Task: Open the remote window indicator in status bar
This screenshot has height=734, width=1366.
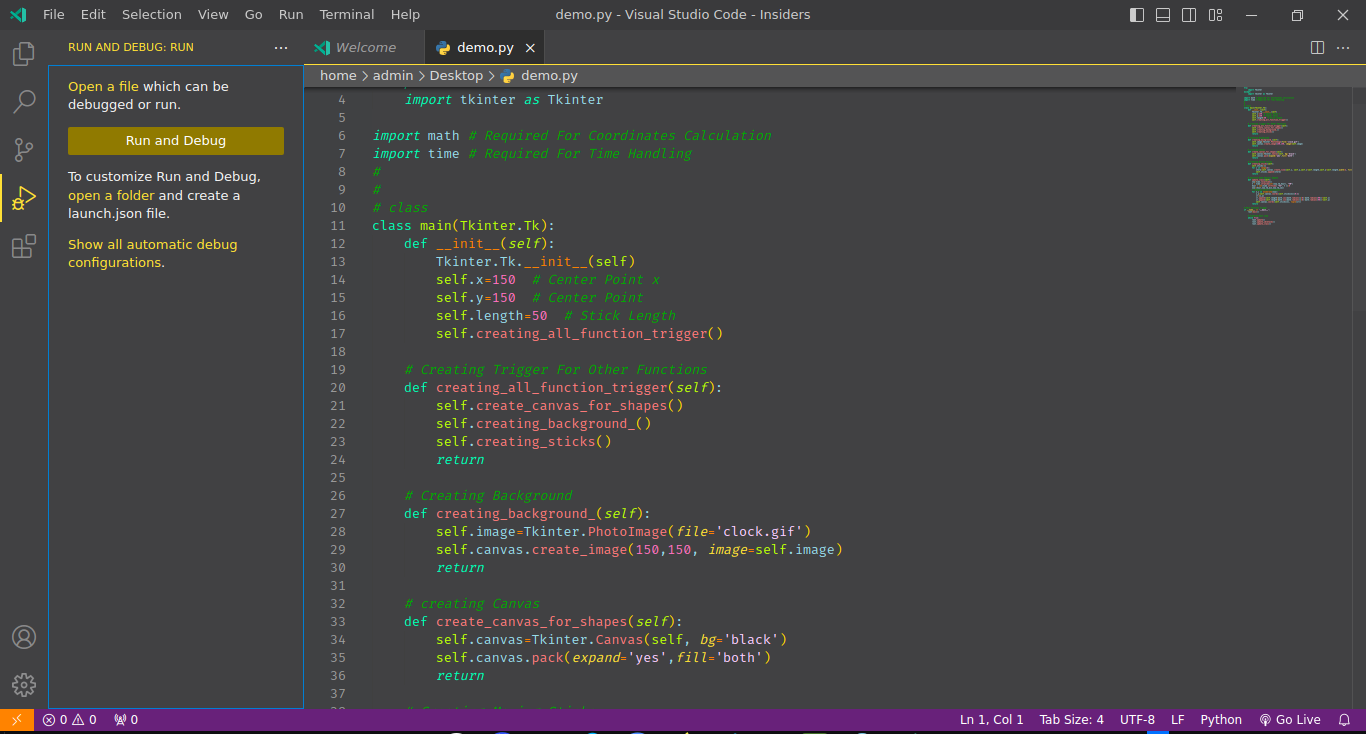Action: pyautogui.click(x=17, y=720)
